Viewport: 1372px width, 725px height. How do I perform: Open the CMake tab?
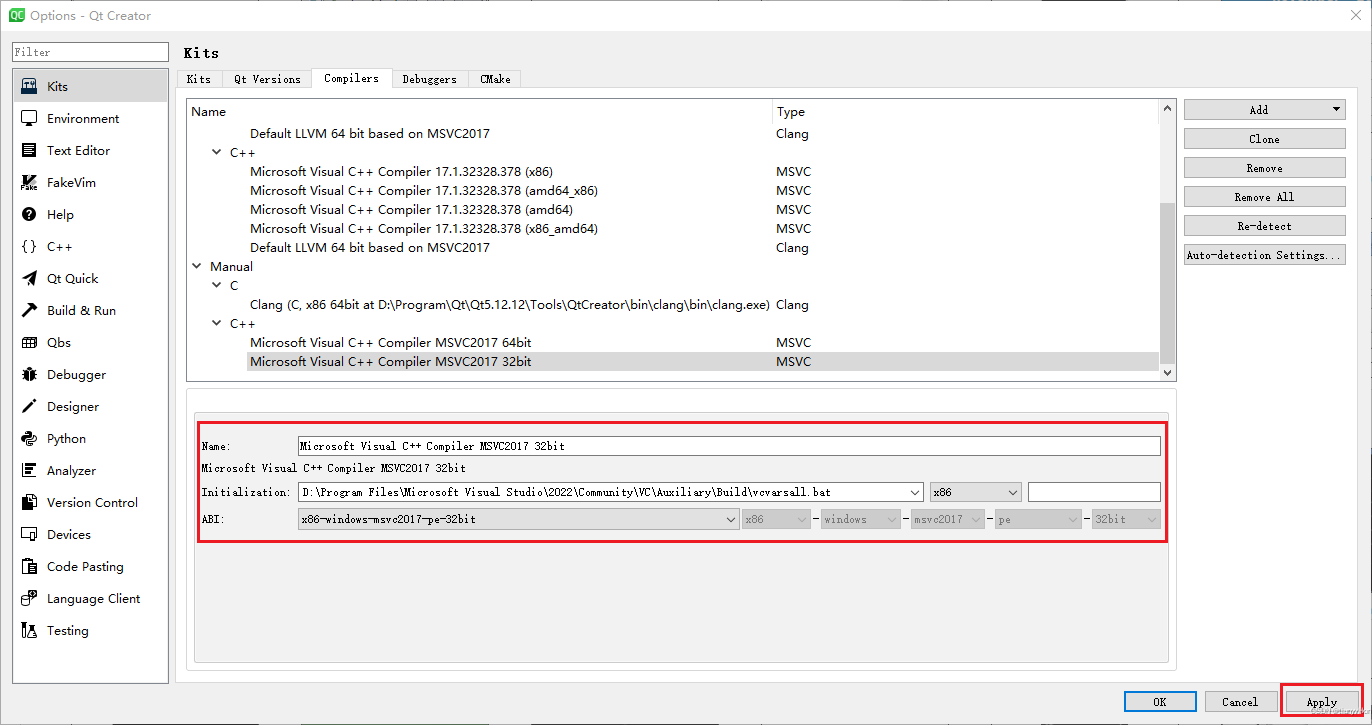(495, 79)
